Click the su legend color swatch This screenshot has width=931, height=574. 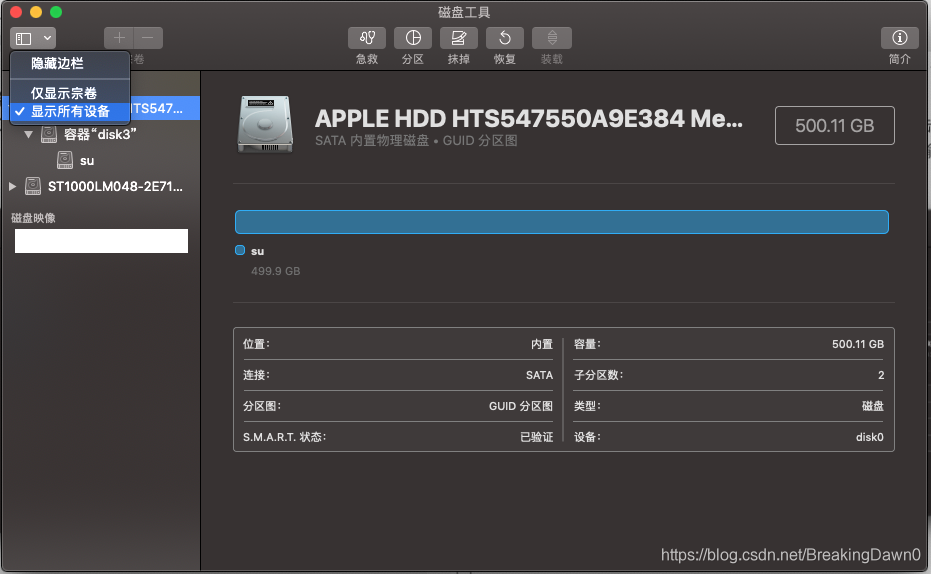(x=240, y=250)
